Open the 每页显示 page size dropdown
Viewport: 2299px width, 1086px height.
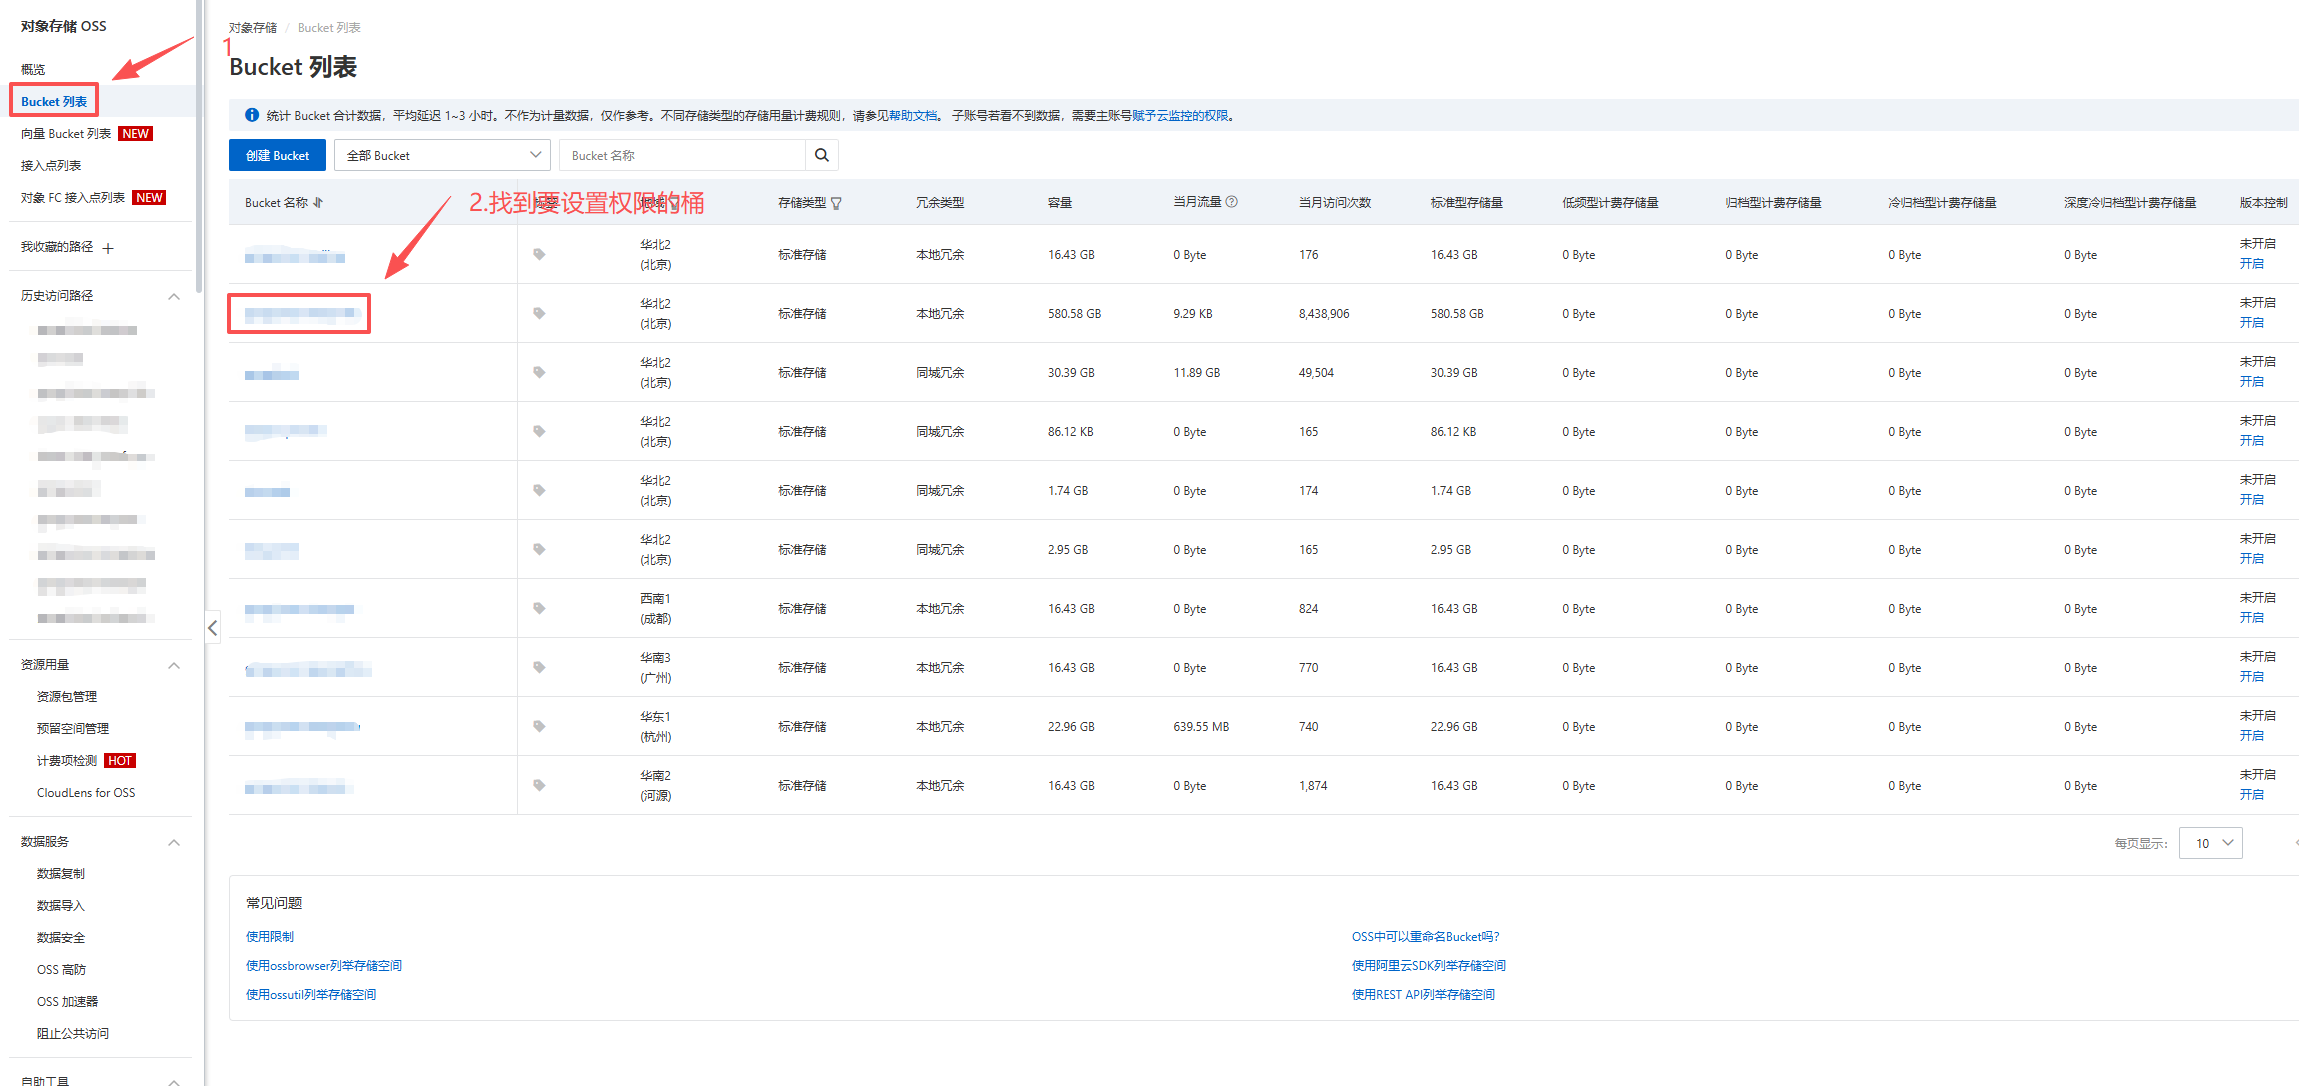point(2210,843)
